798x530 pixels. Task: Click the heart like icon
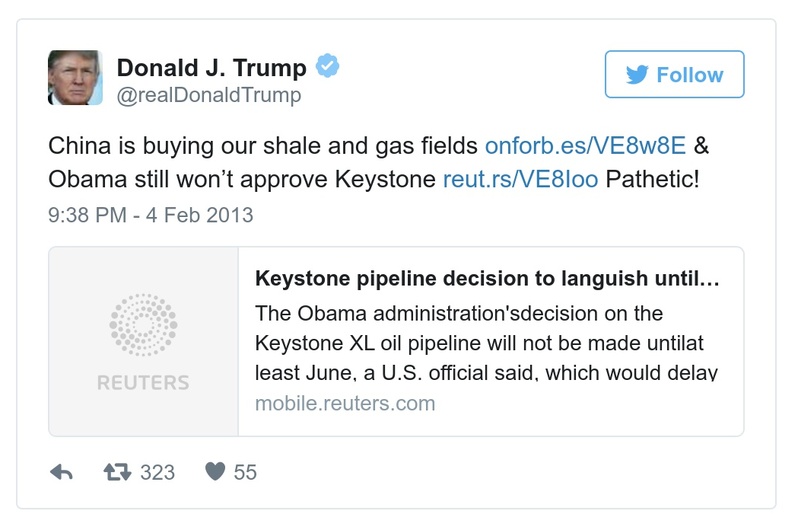tap(214, 472)
